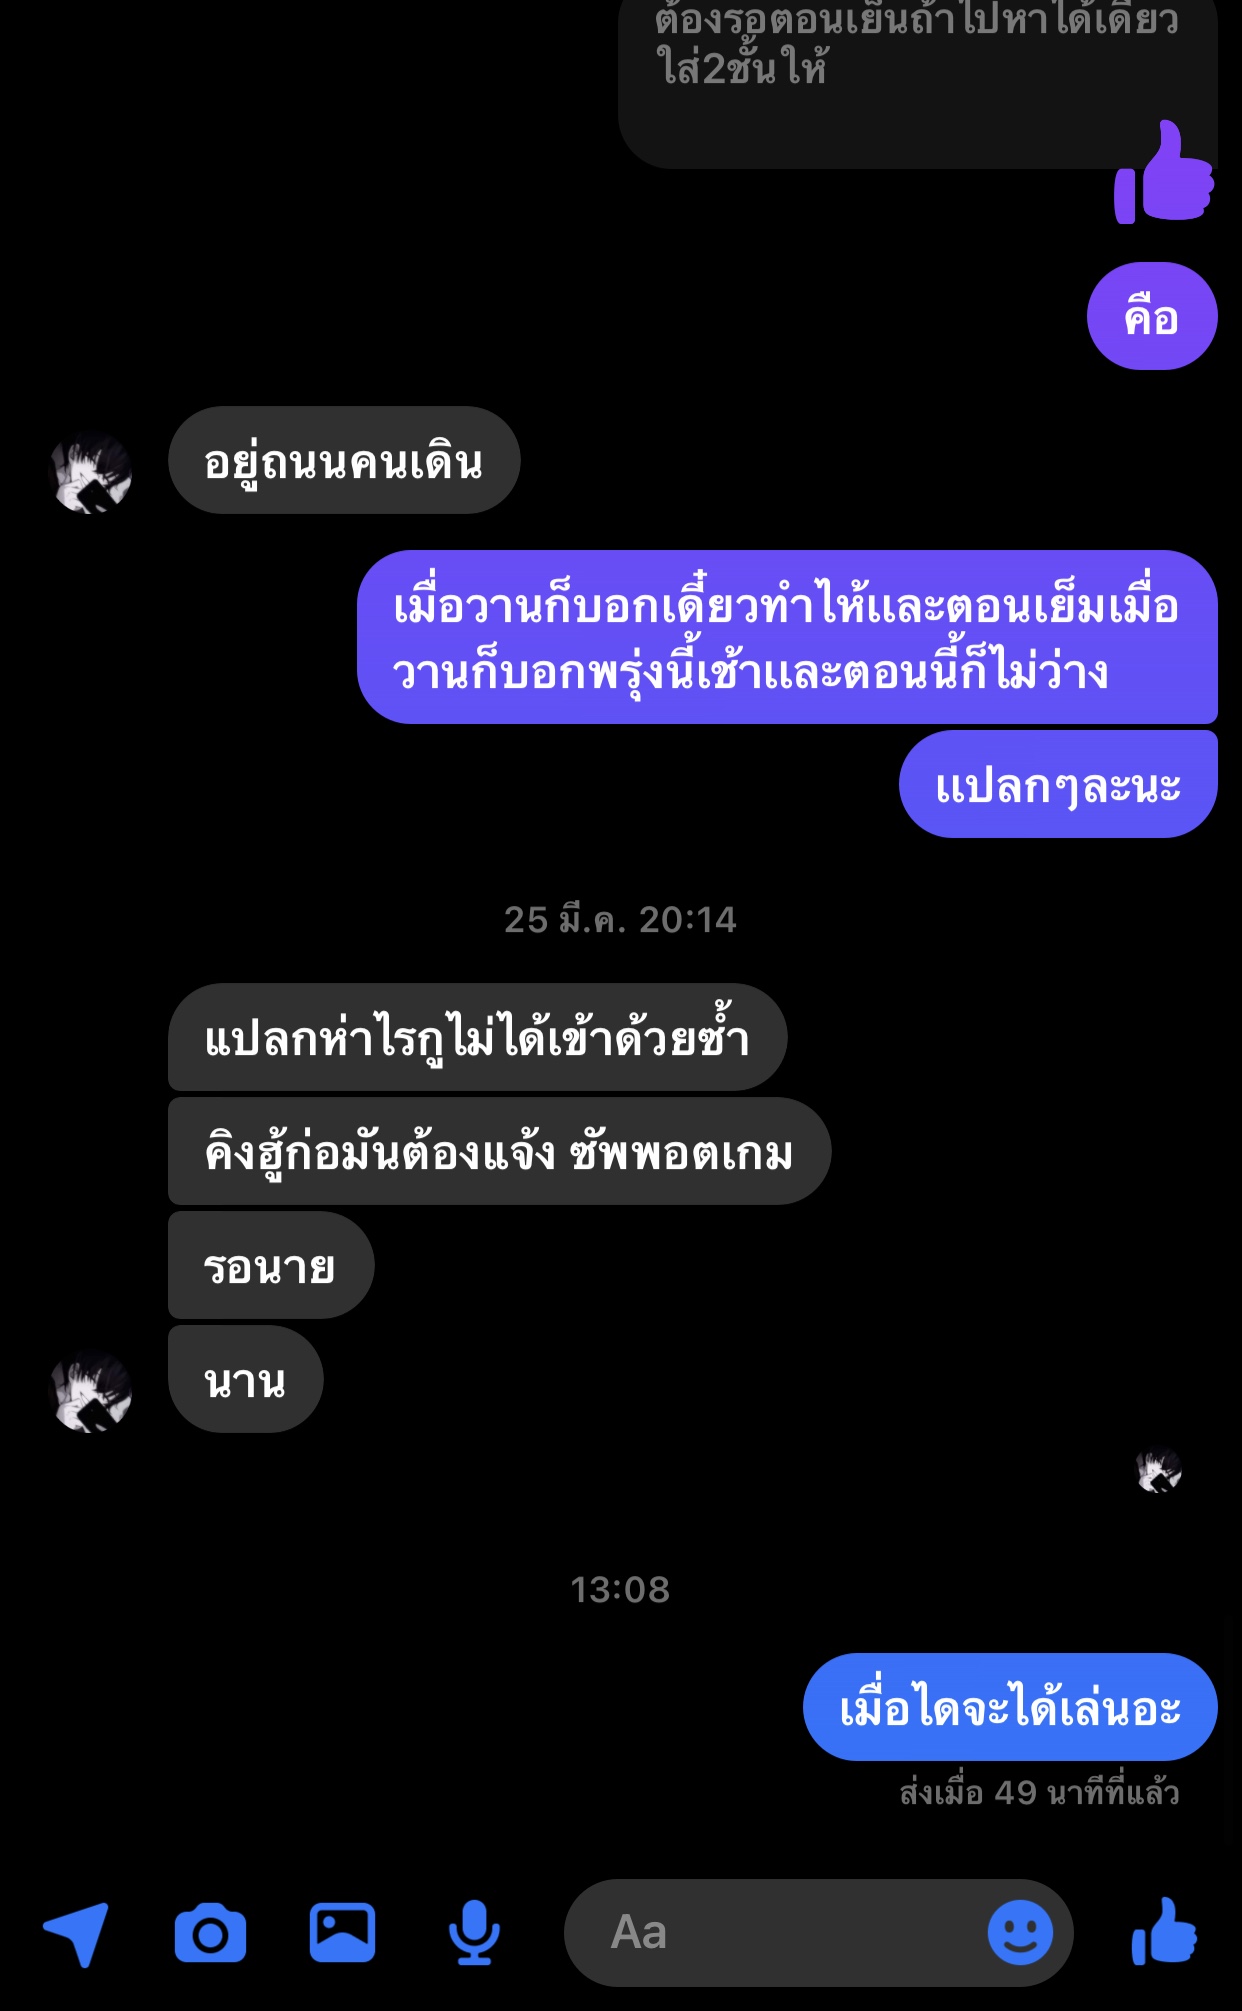Open the camera icon

click(x=210, y=1933)
